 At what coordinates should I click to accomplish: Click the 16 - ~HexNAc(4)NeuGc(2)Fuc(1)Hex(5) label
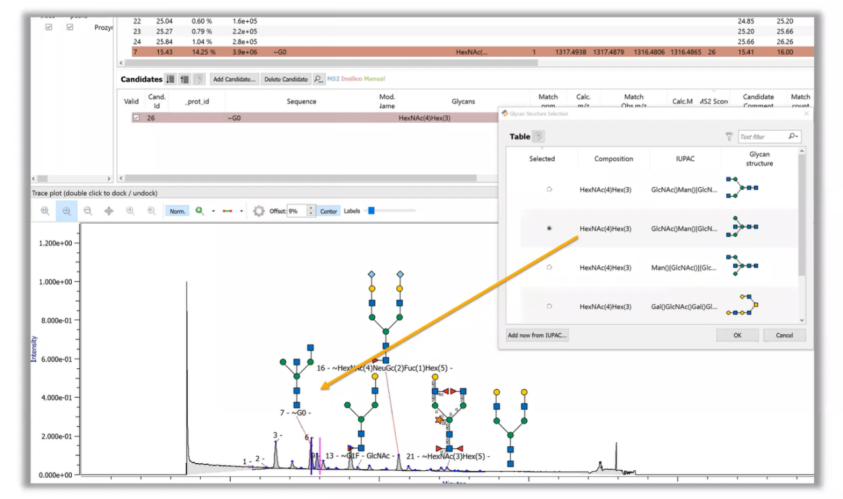coord(384,368)
